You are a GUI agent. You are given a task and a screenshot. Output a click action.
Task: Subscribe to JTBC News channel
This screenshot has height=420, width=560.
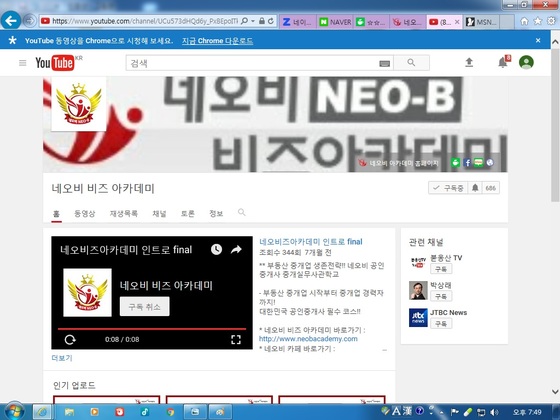click(441, 324)
